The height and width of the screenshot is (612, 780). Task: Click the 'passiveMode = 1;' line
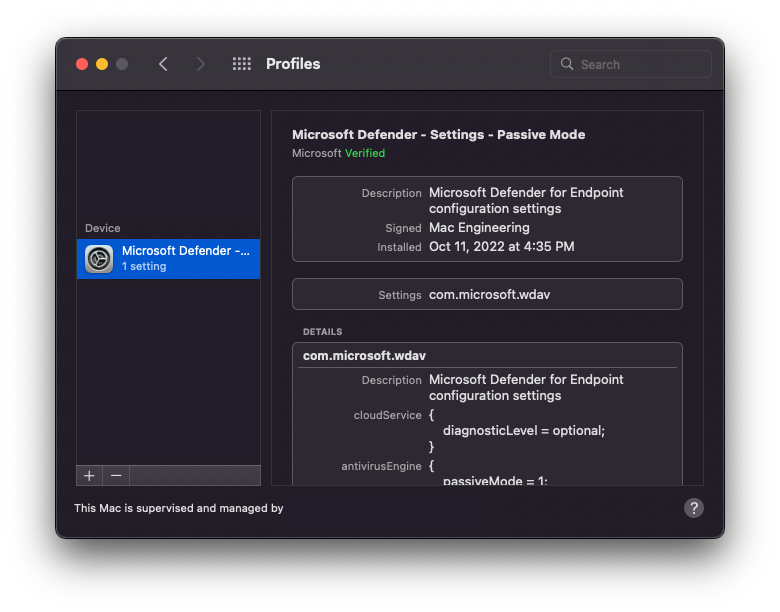click(495, 481)
